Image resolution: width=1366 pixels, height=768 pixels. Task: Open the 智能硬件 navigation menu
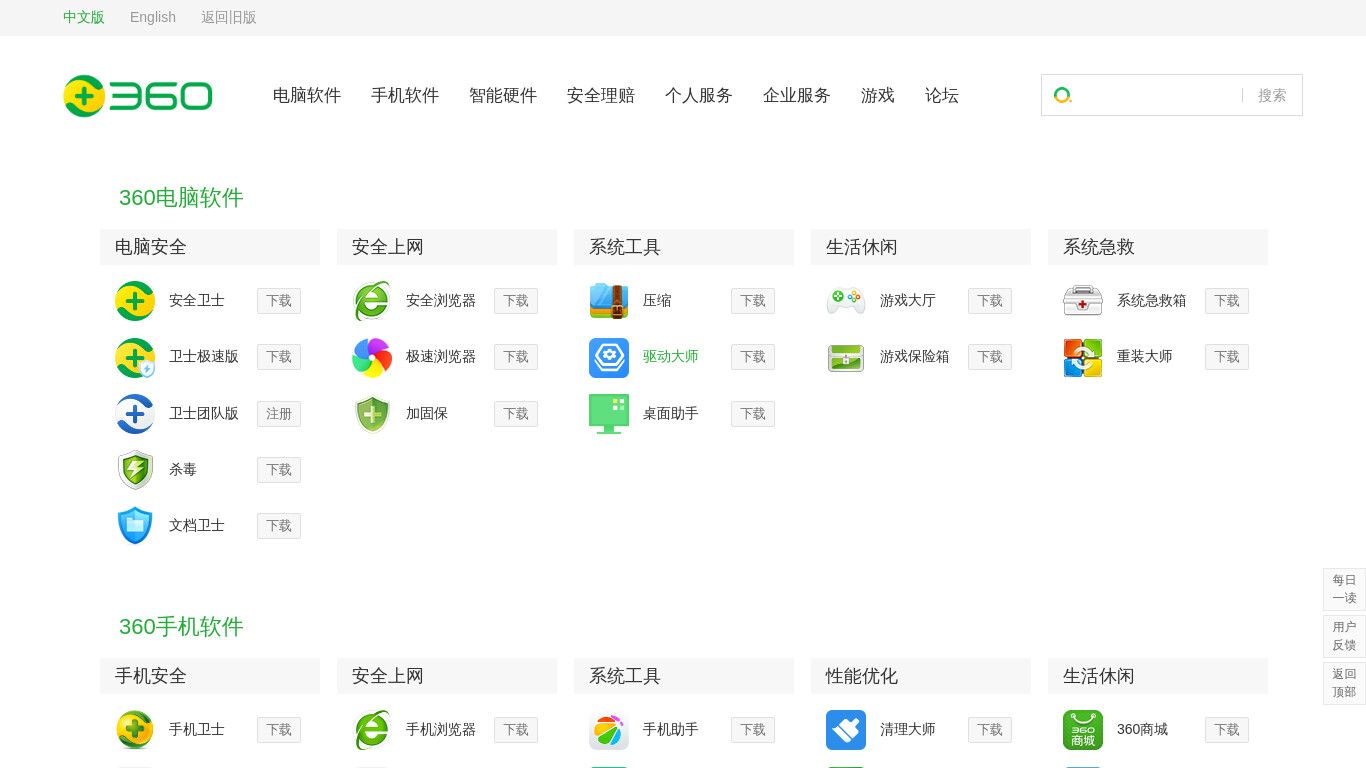(x=503, y=96)
